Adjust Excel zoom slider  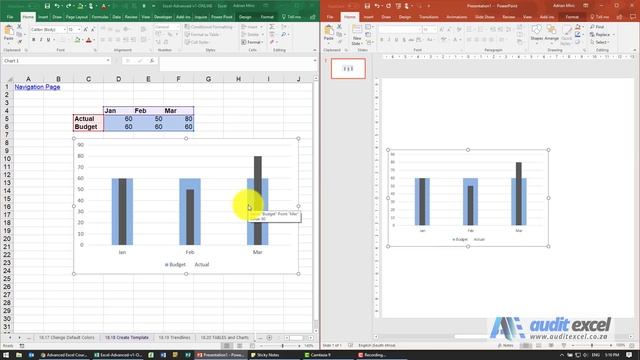point(282,346)
